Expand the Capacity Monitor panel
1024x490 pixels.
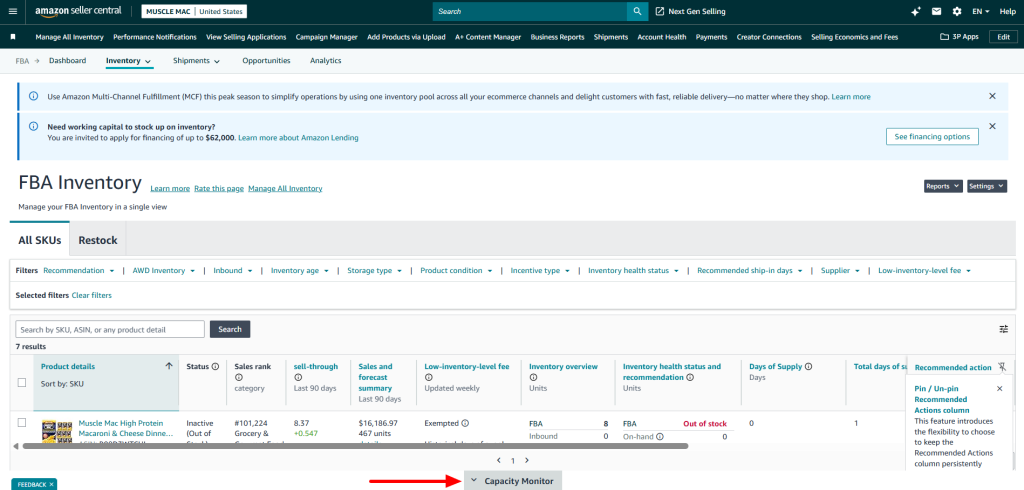pyautogui.click(x=513, y=481)
